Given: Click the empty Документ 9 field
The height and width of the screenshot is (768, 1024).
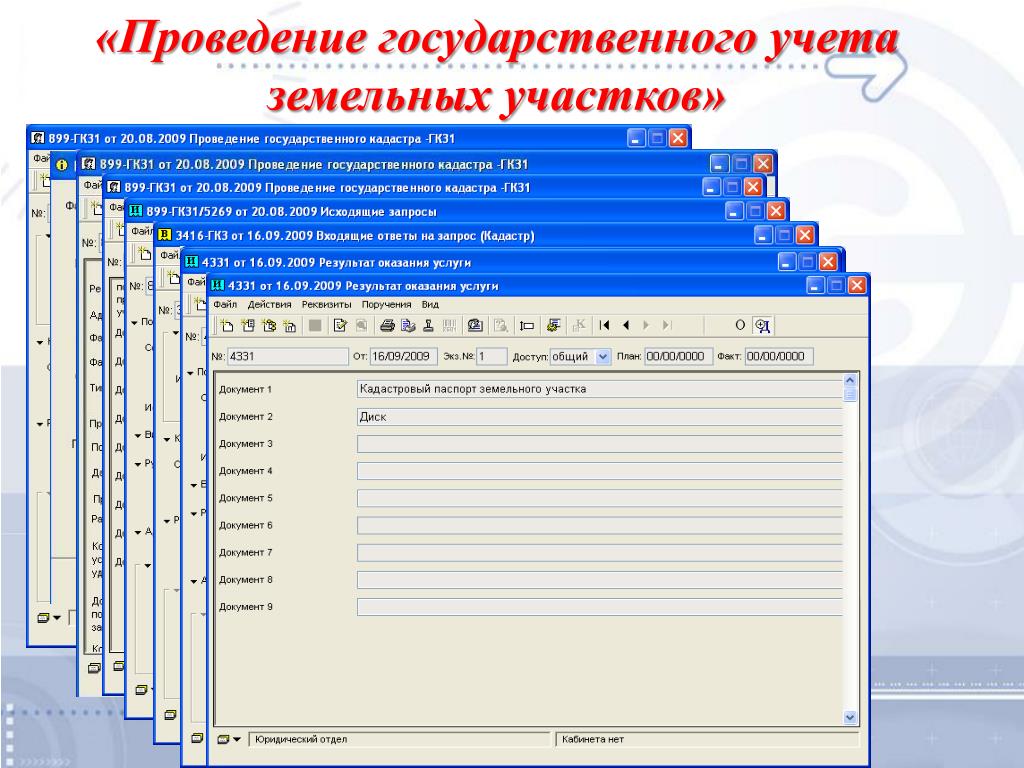Looking at the screenshot, I should [x=600, y=607].
